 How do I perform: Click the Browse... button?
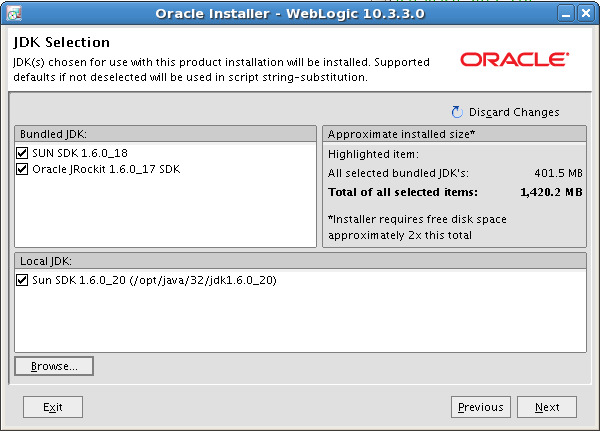click(x=54, y=366)
